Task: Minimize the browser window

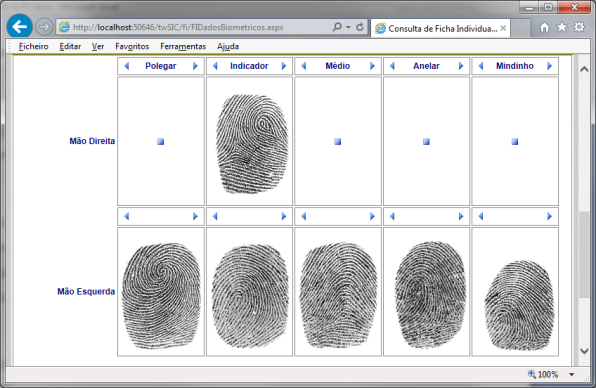Action: click(x=530, y=8)
